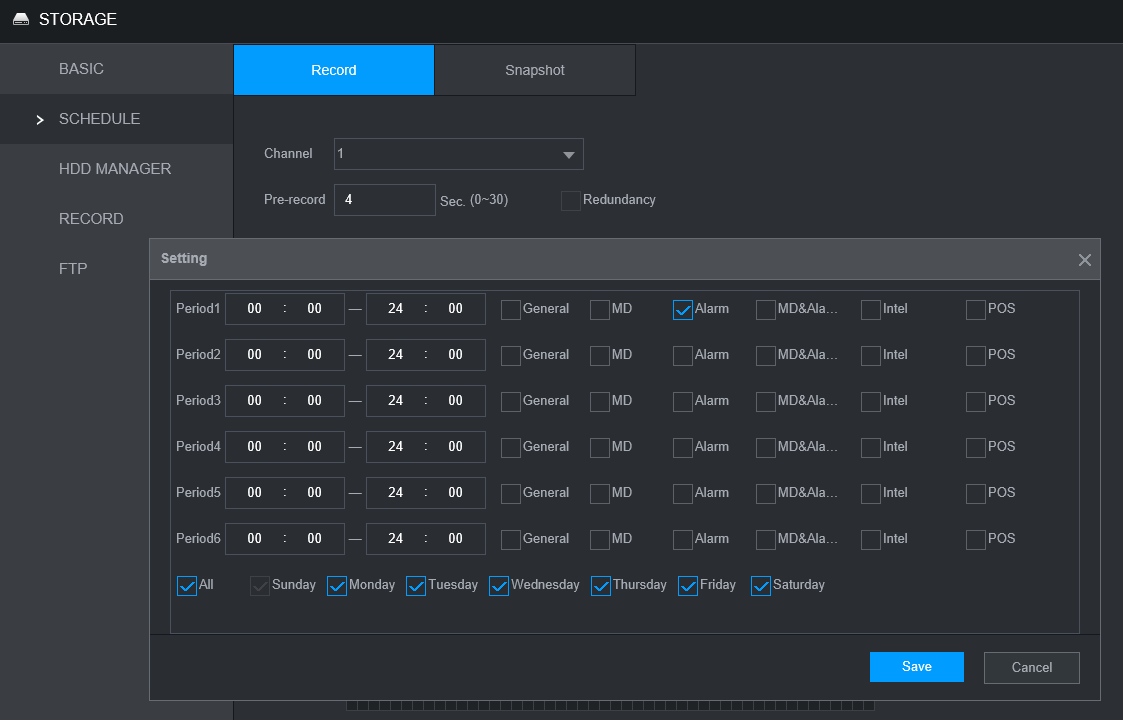Check POS for Period6
Screen dimensions: 1123x720
point(976,540)
